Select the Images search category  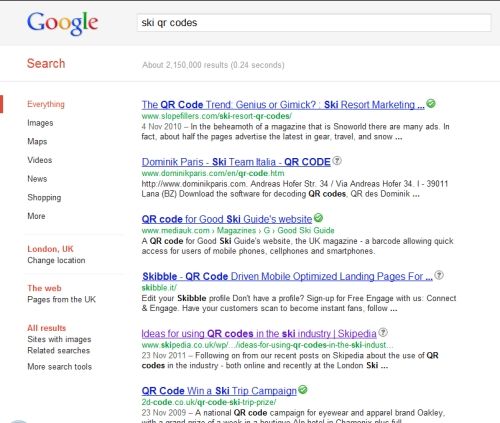pos(40,123)
